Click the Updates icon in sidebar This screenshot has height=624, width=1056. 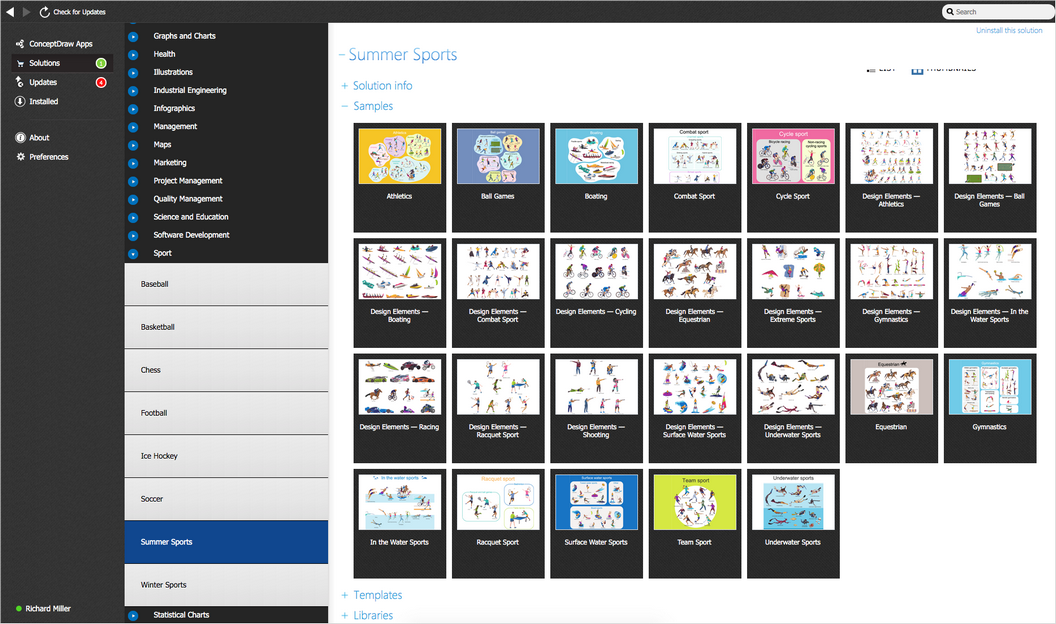pyautogui.click(x=20, y=82)
